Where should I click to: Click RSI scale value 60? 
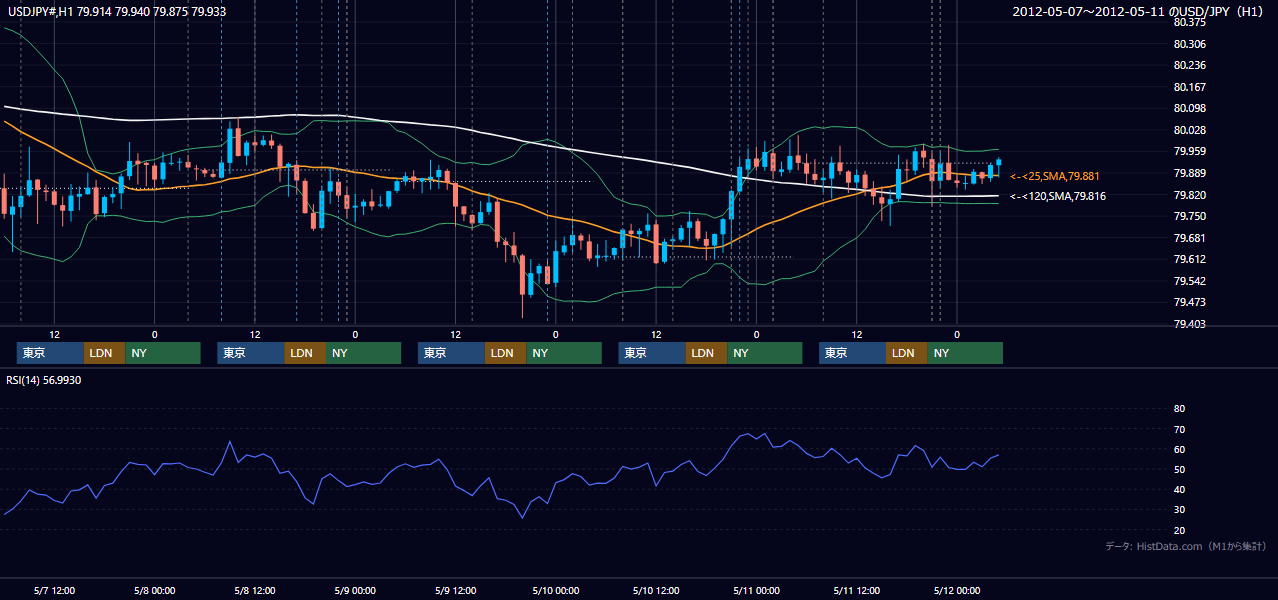point(1179,449)
